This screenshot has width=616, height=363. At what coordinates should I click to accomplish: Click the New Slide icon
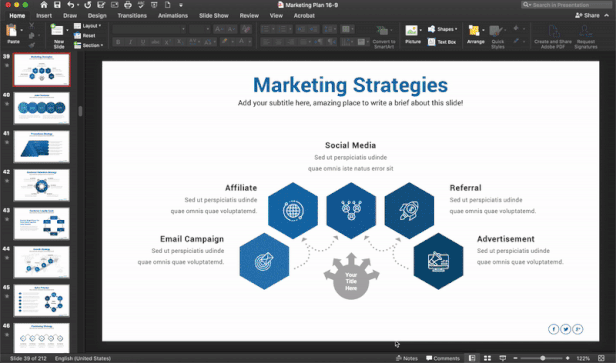coord(58,31)
